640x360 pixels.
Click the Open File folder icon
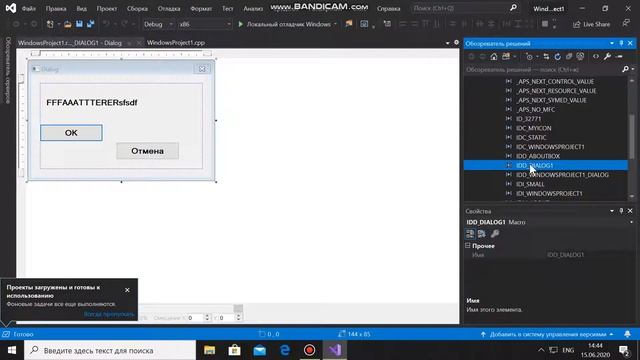coord(68,24)
